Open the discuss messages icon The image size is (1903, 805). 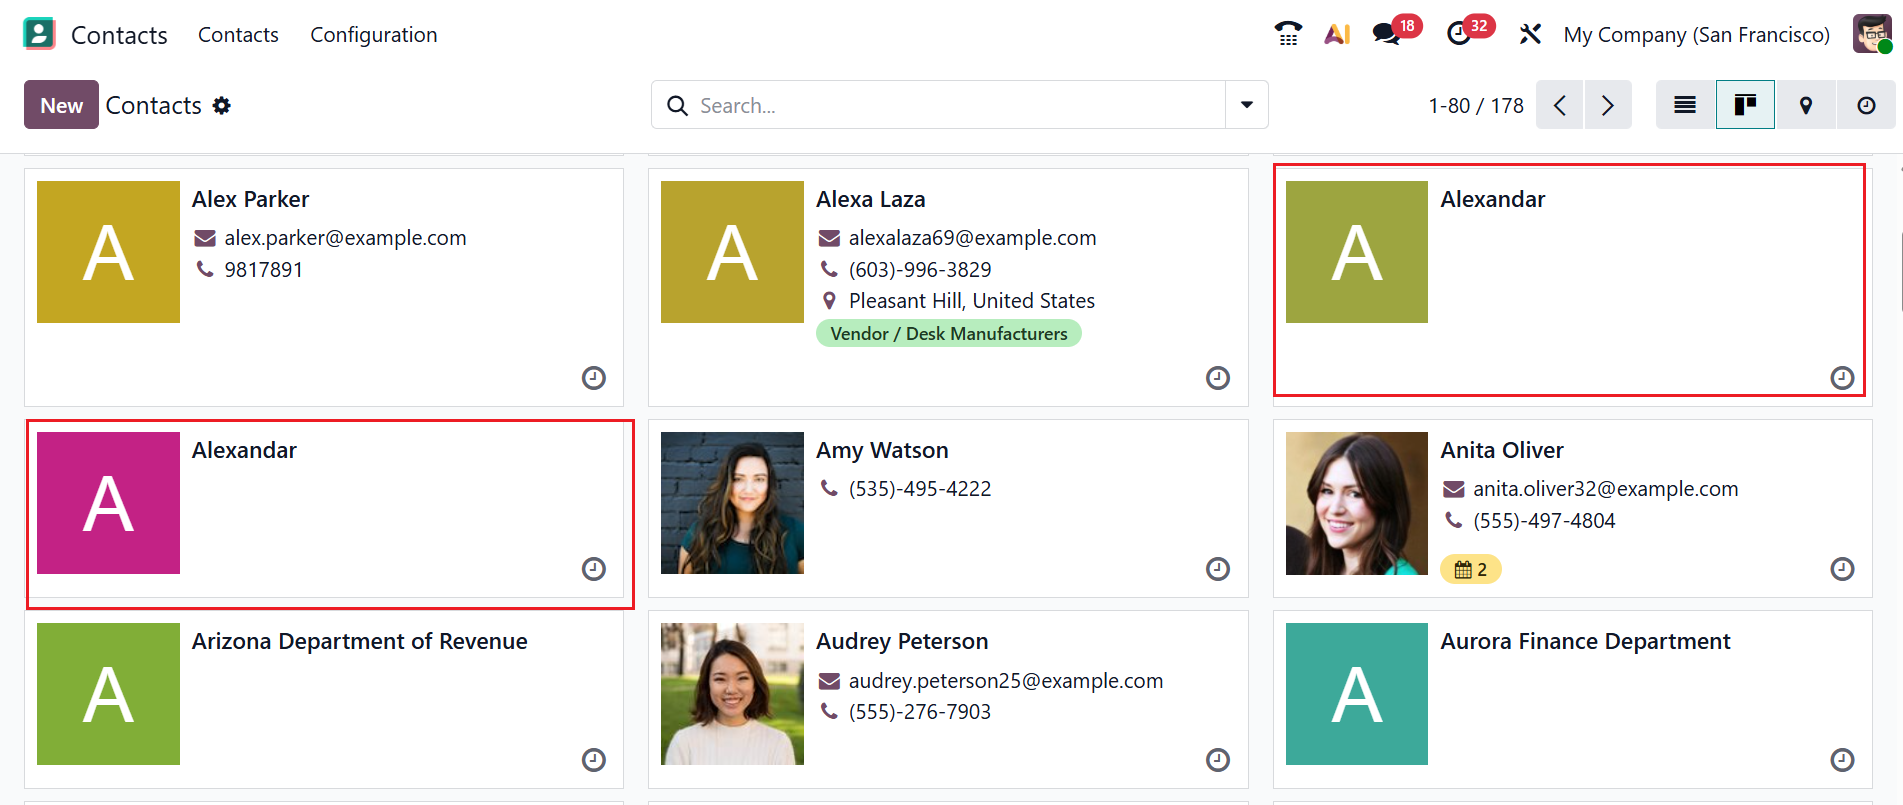tap(1386, 34)
